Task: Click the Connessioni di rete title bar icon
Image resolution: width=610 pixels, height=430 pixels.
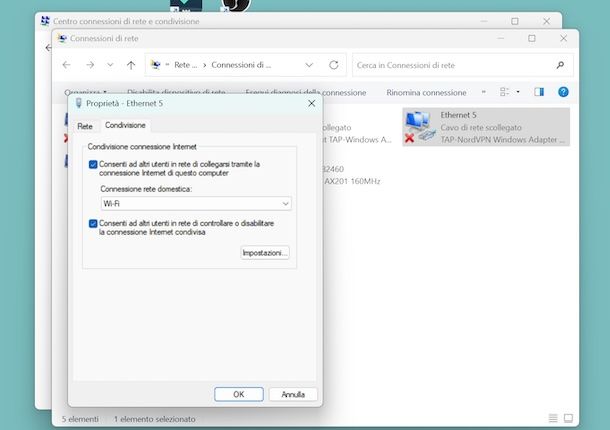Action: (x=62, y=38)
